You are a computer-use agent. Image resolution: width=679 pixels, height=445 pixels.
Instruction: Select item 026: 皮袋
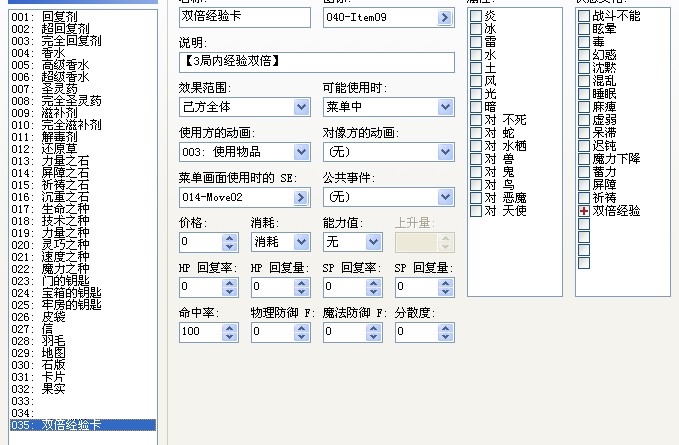click(x=83, y=317)
